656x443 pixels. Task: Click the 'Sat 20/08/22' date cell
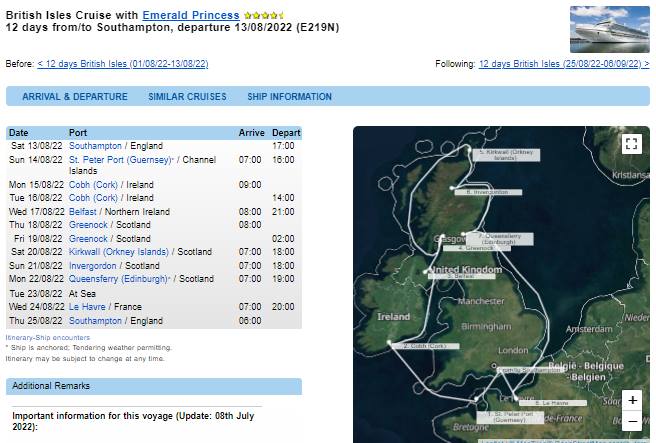[x=37, y=252]
